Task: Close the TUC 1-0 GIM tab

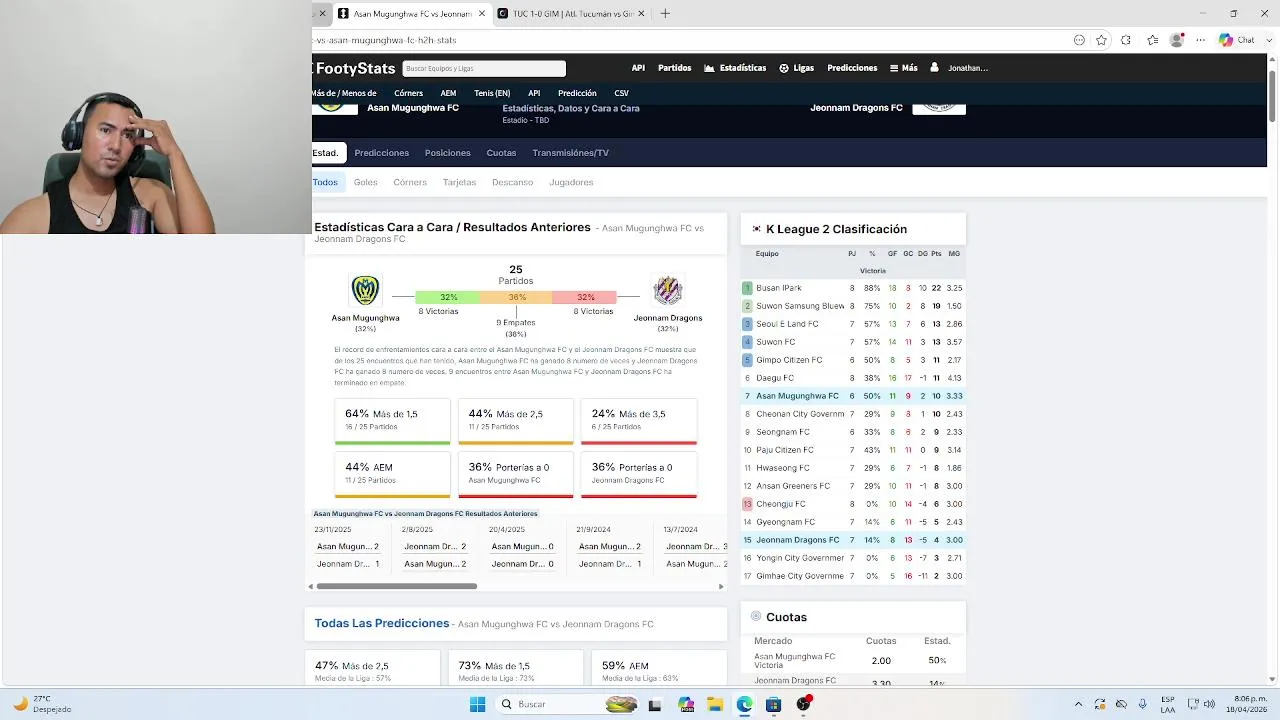Action: click(x=641, y=14)
